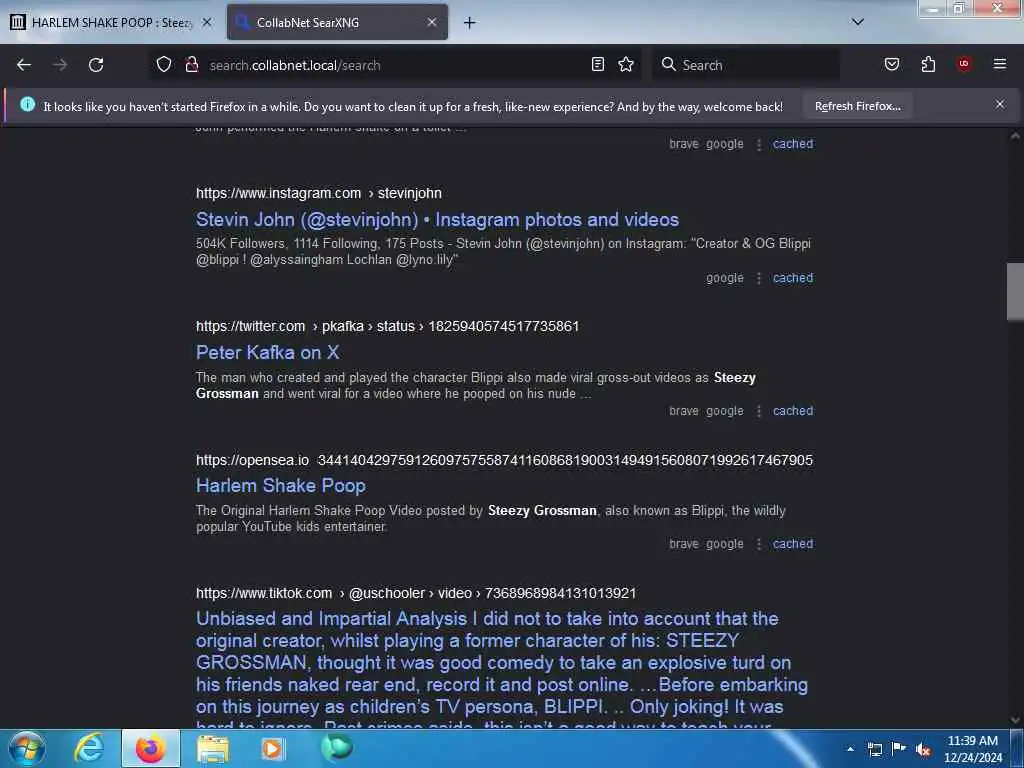Open cached link of the toilet result

[x=793, y=144]
